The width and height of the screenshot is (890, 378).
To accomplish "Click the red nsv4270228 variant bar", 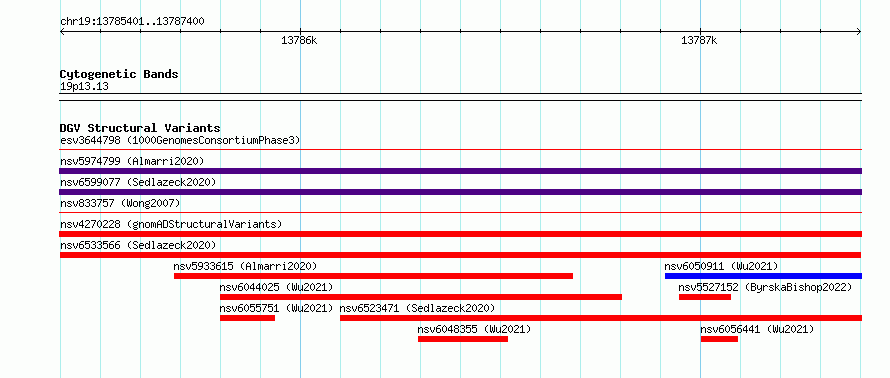I will pyautogui.click(x=461, y=234).
